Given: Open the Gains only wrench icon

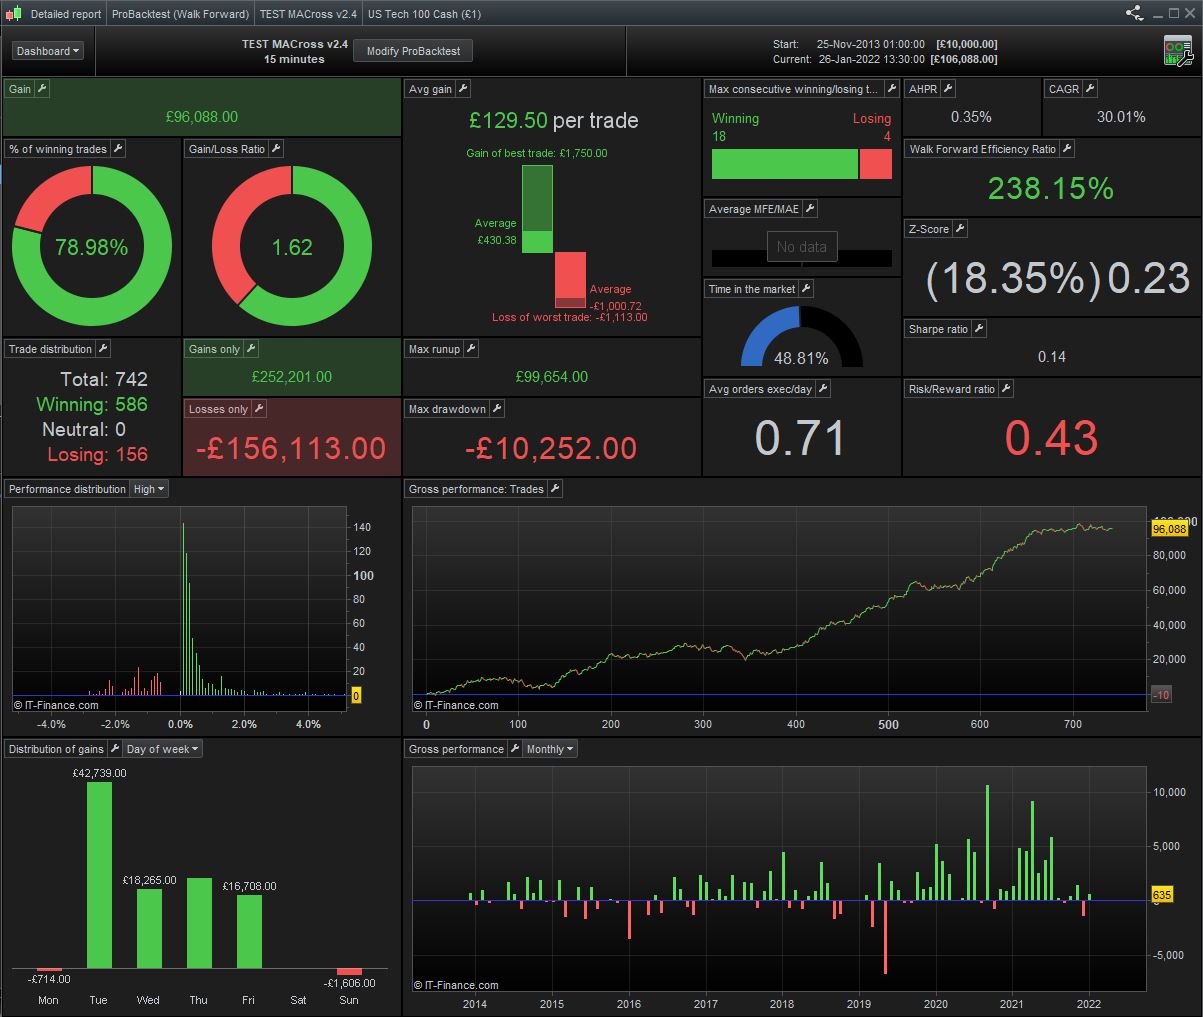Looking at the screenshot, I should click(251, 349).
